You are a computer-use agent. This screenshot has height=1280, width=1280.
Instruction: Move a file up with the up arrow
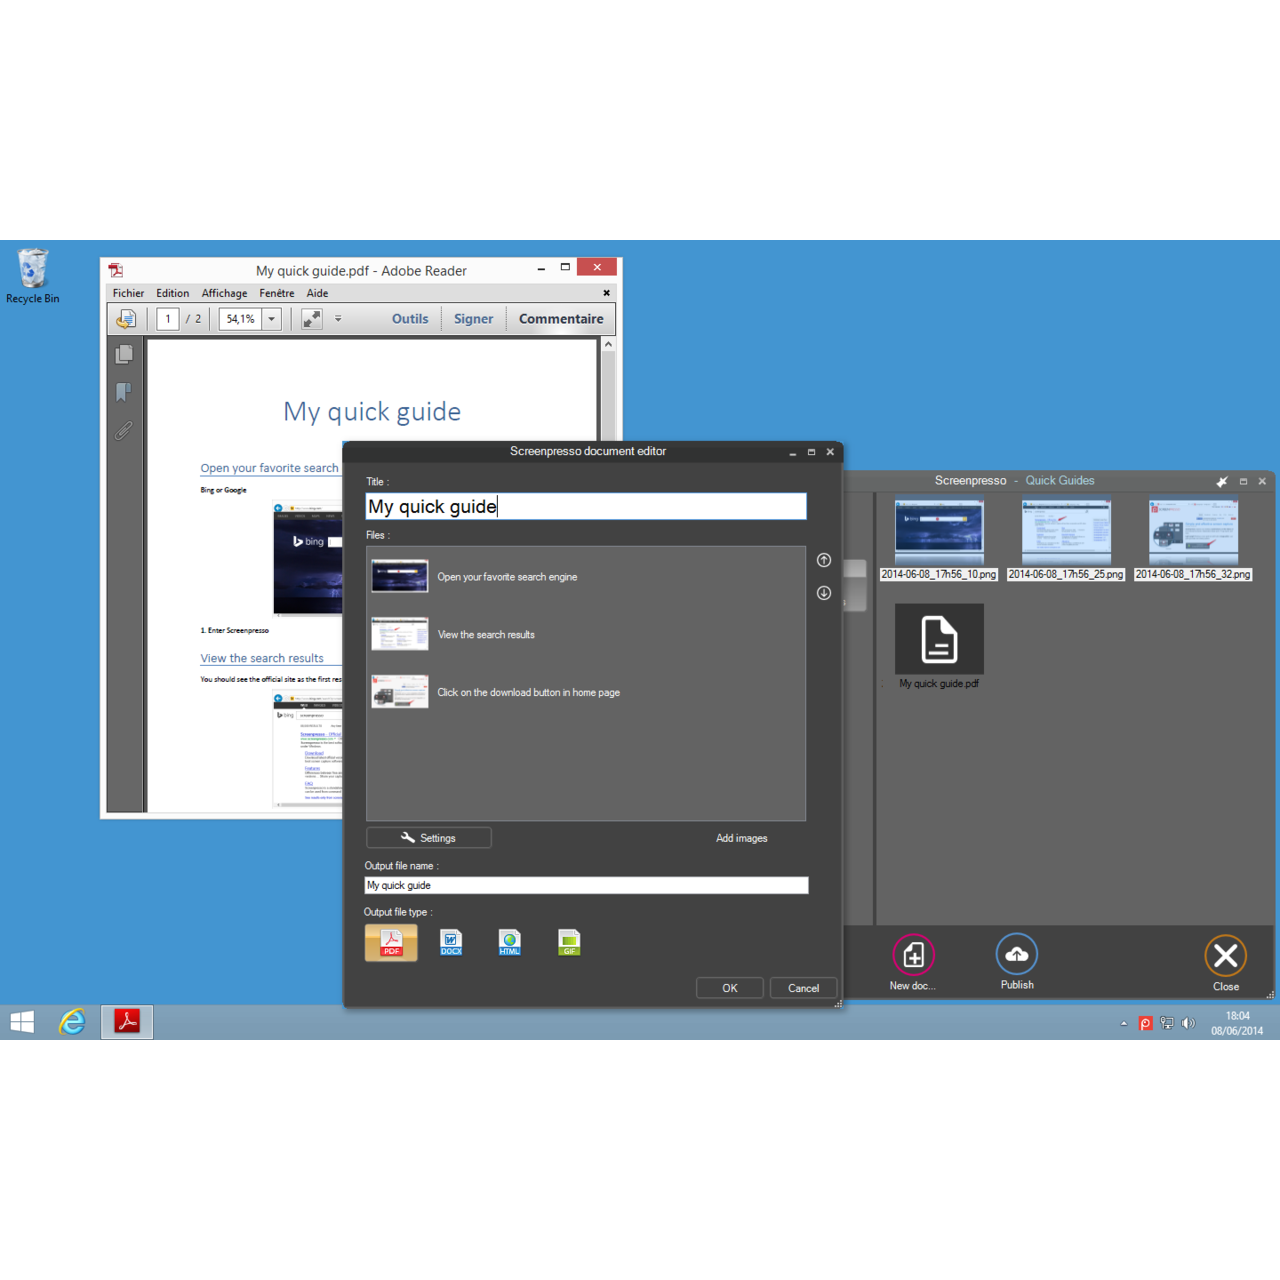click(x=823, y=560)
